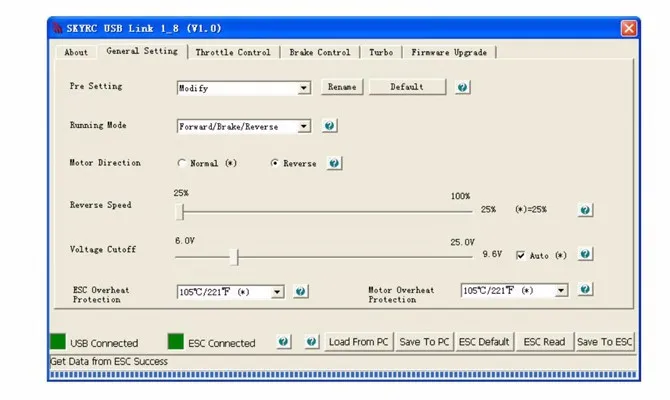Click the window title bar text
The height and width of the screenshot is (400, 670).
tap(144, 29)
